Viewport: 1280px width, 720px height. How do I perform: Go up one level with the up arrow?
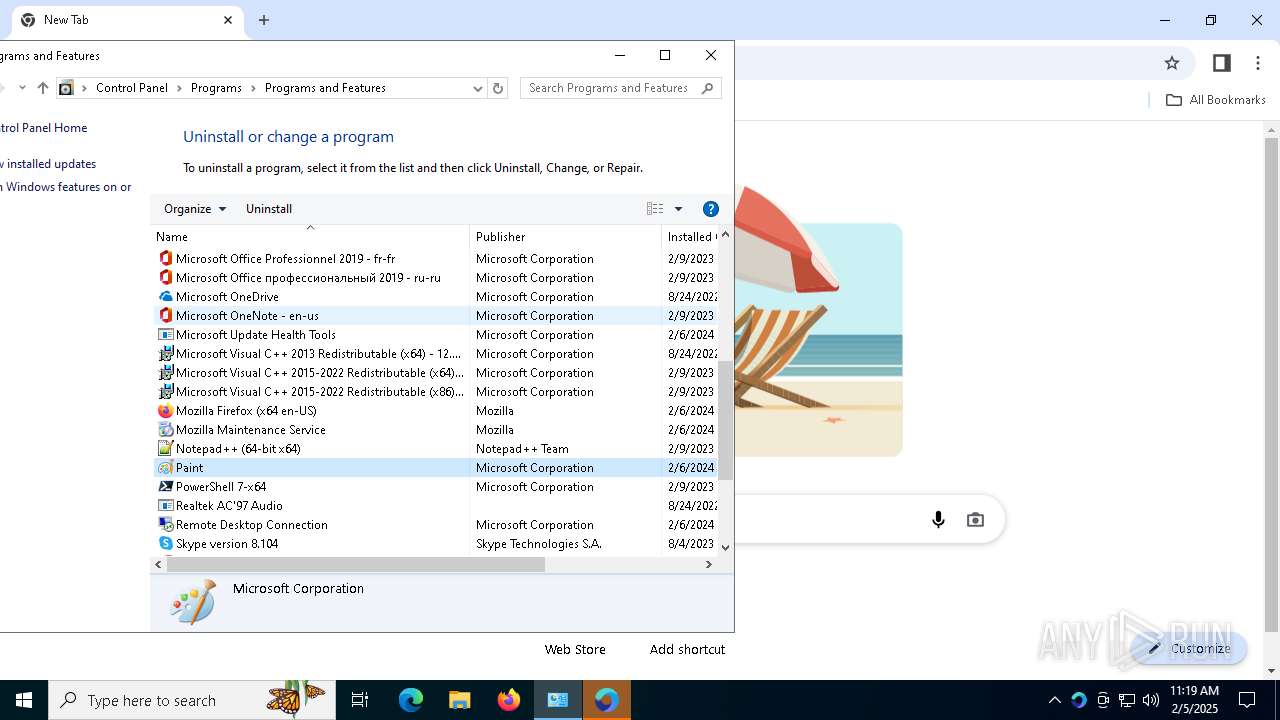(43, 88)
